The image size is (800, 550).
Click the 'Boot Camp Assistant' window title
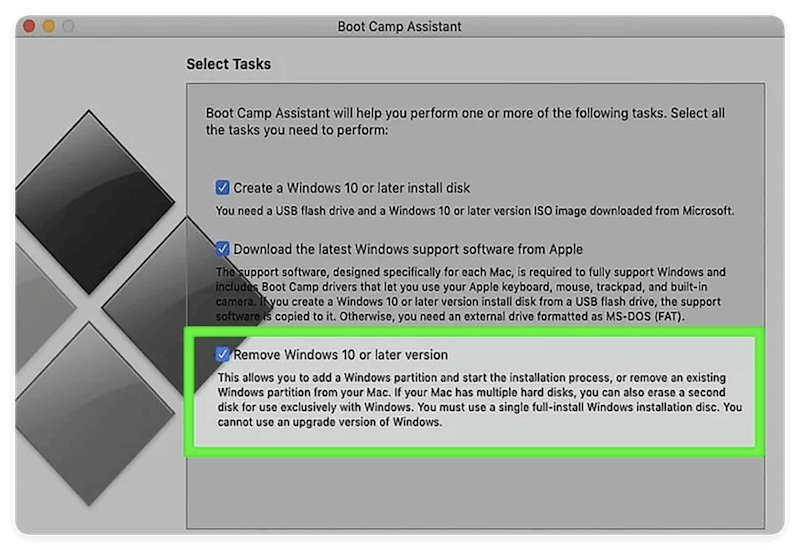click(x=399, y=26)
